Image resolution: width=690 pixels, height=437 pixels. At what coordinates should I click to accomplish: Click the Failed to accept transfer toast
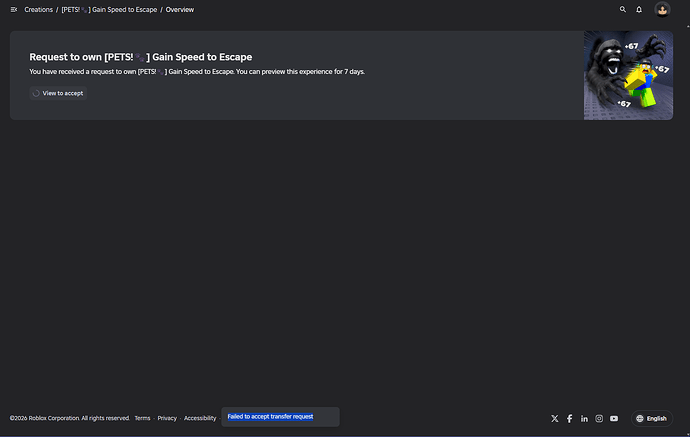click(x=280, y=417)
